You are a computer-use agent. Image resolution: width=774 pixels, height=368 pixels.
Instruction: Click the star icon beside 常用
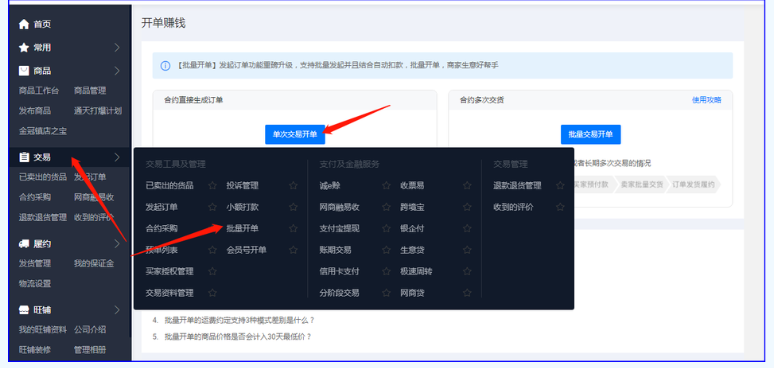point(24,47)
